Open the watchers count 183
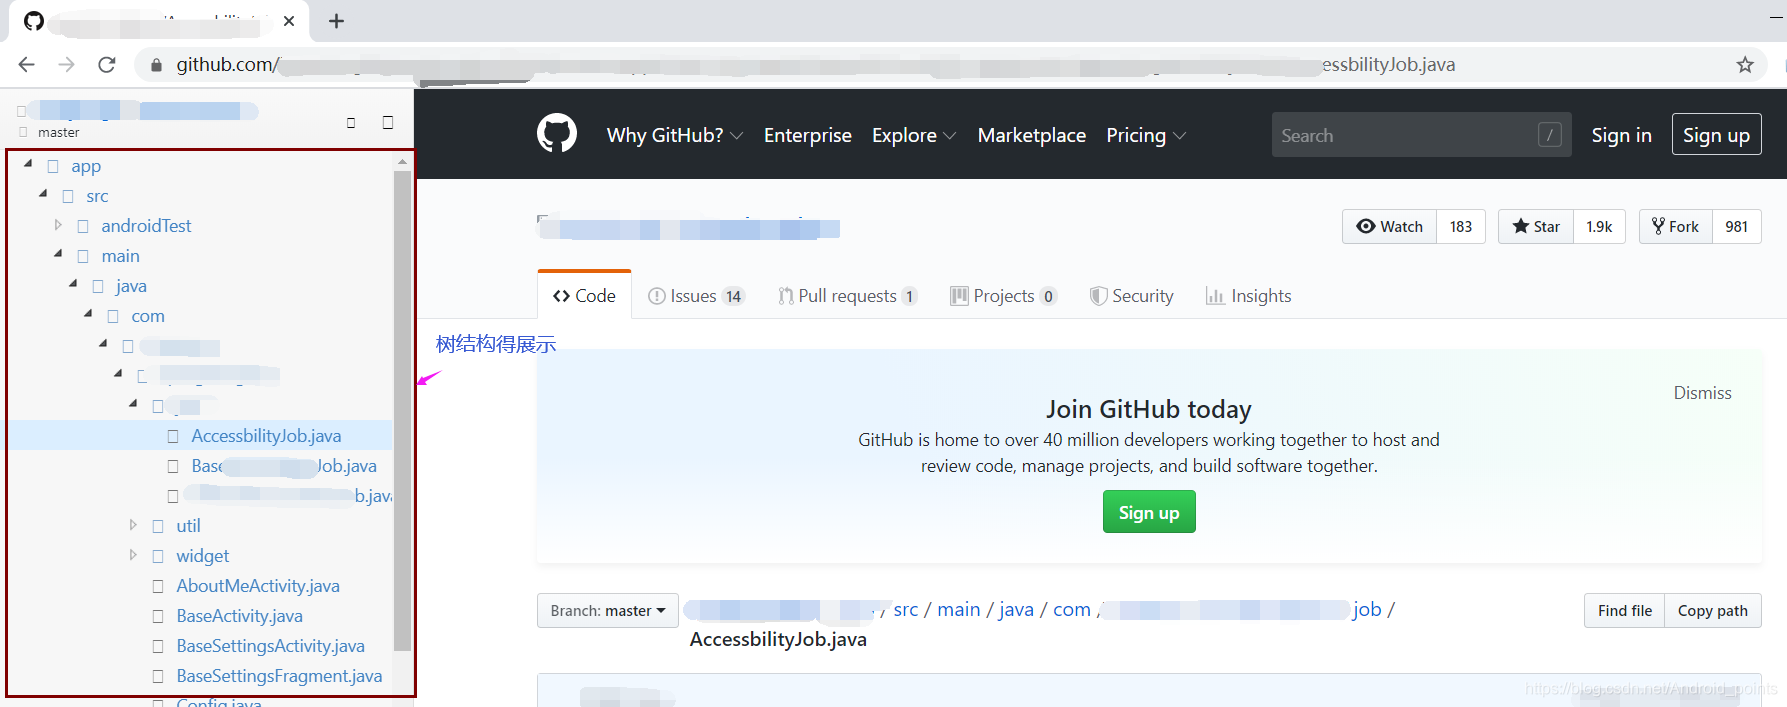 (x=1461, y=226)
